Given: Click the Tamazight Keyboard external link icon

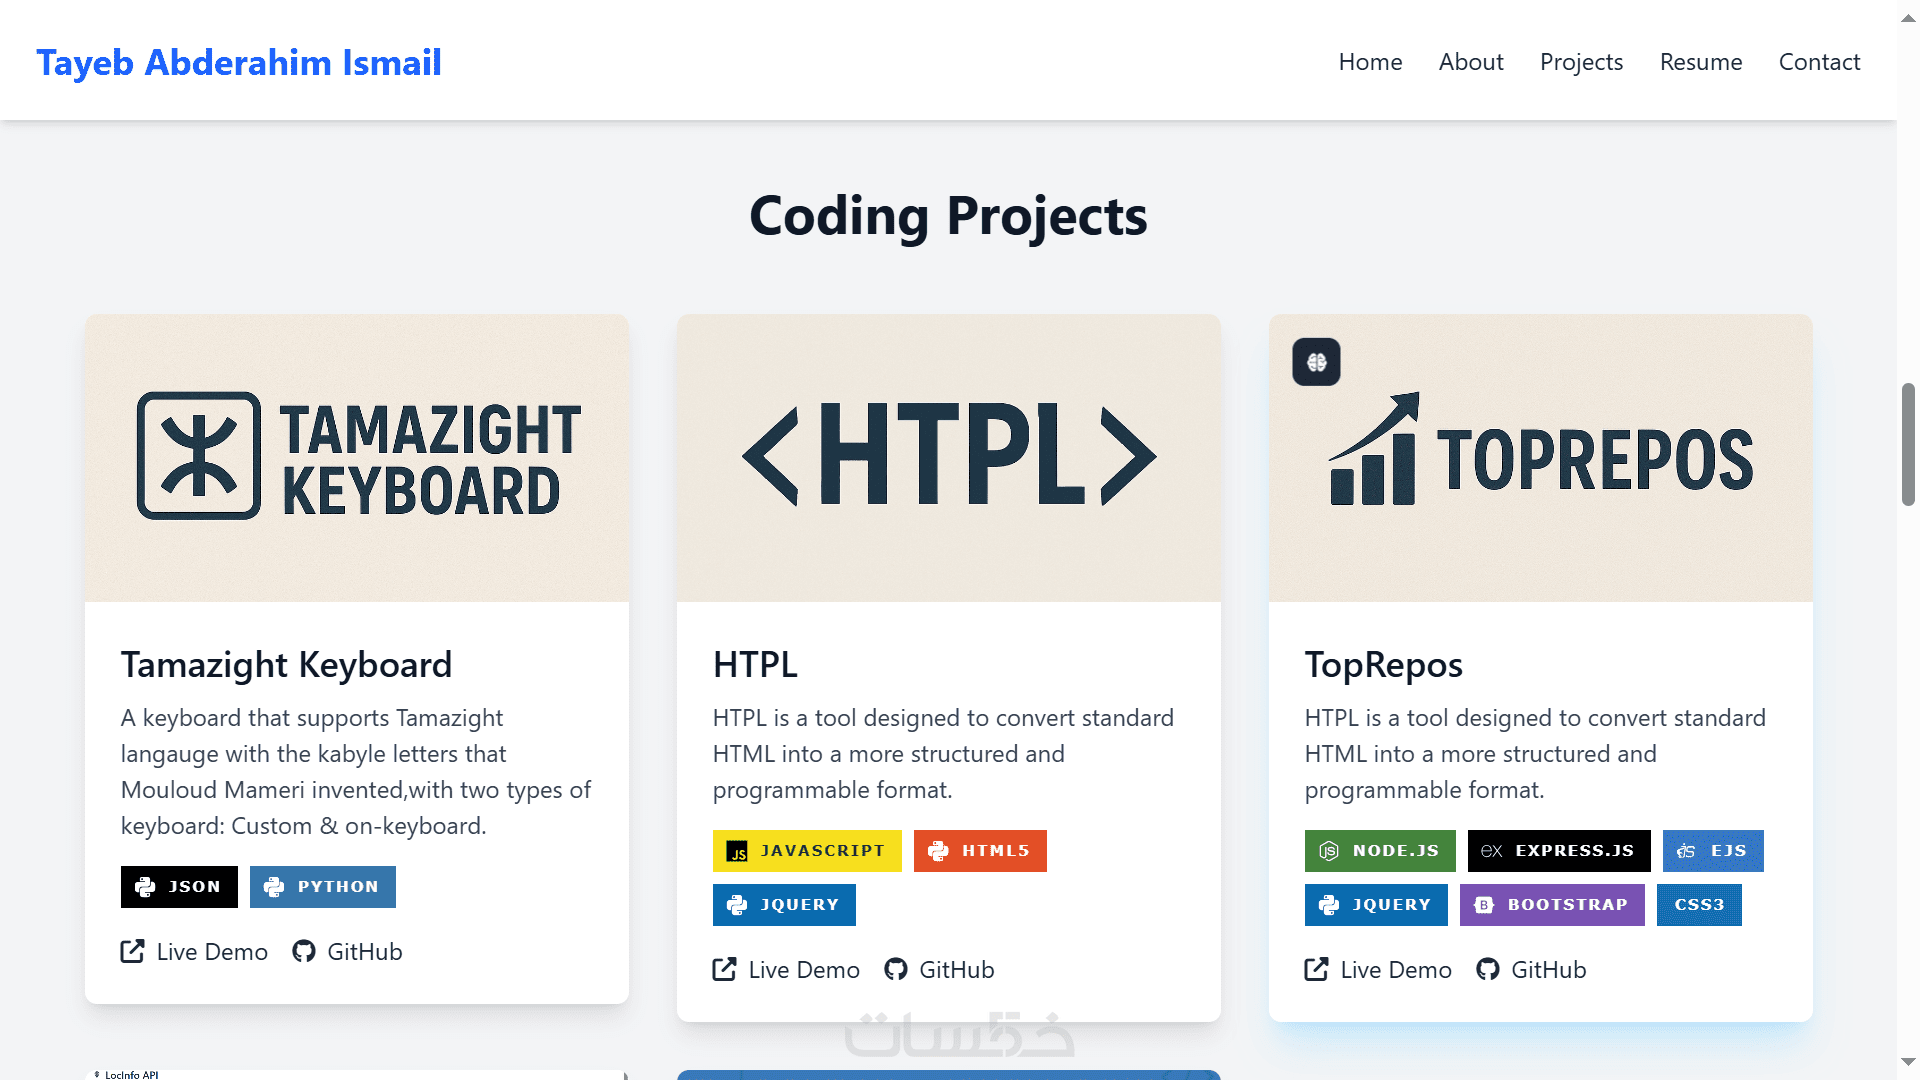Looking at the screenshot, I should point(133,951).
